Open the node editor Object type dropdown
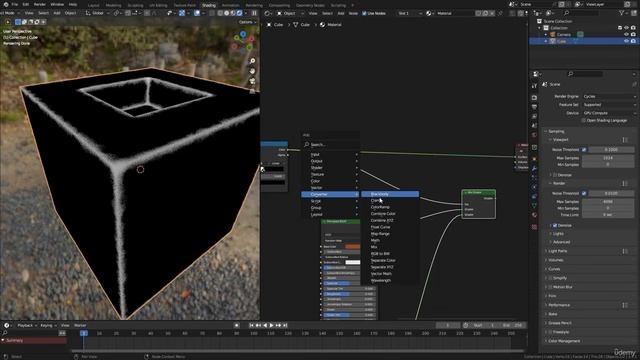The width and height of the screenshot is (640, 360). point(290,13)
